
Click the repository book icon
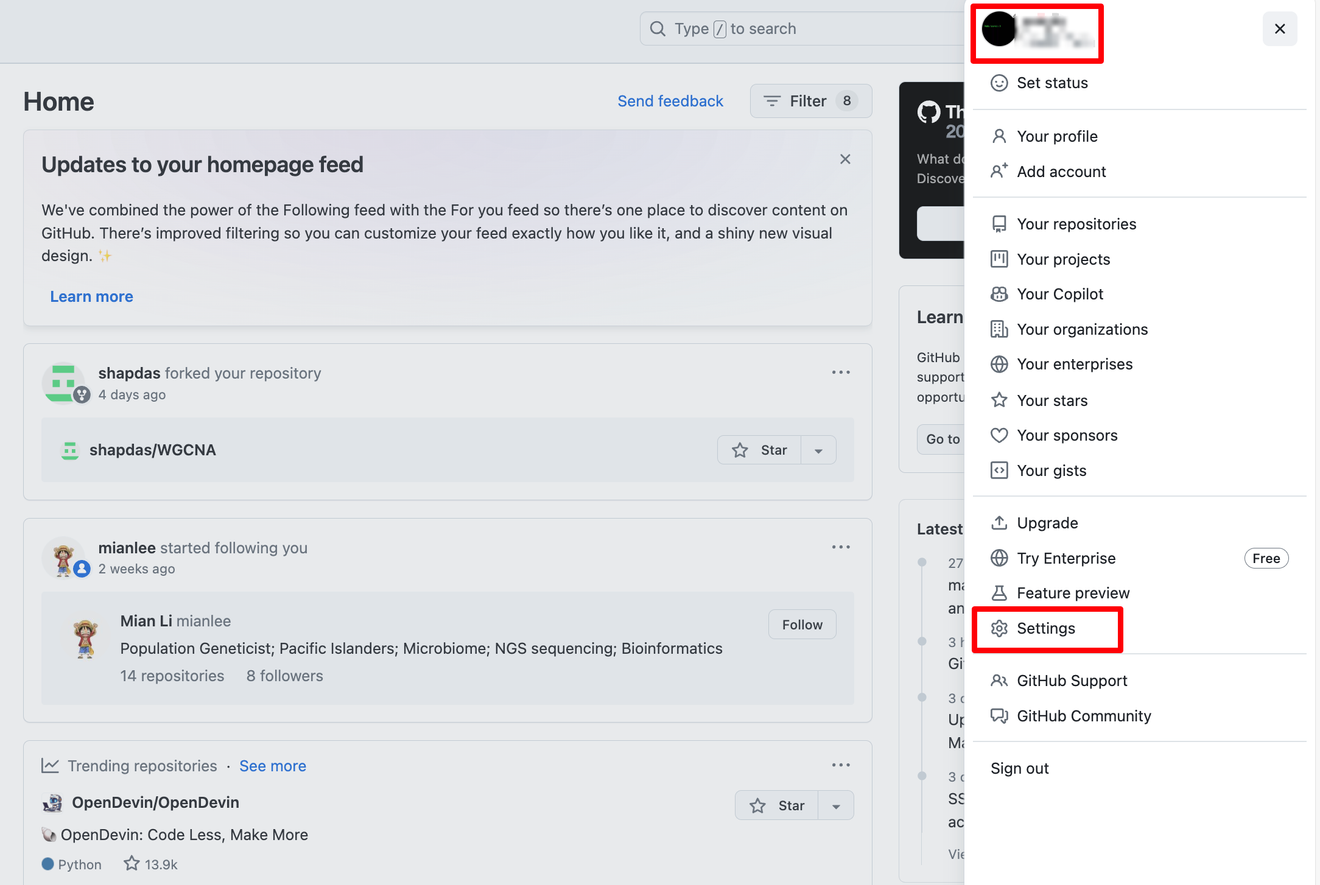pos(999,224)
